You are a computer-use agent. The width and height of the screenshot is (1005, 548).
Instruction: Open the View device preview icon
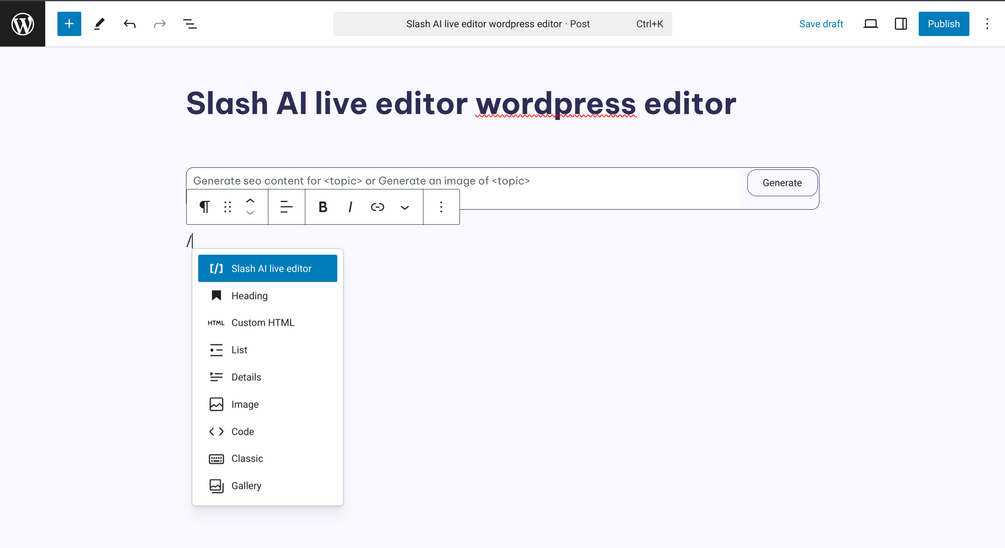pos(870,24)
